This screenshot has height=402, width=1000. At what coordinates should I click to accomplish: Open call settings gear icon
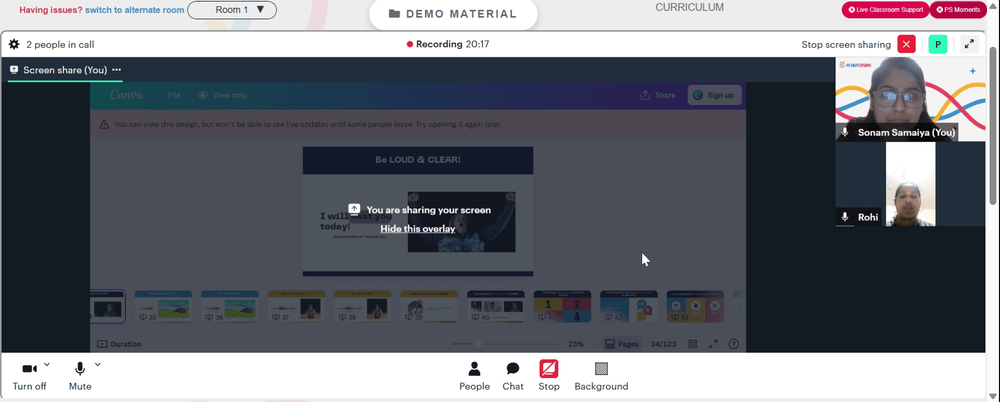coord(14,45)
